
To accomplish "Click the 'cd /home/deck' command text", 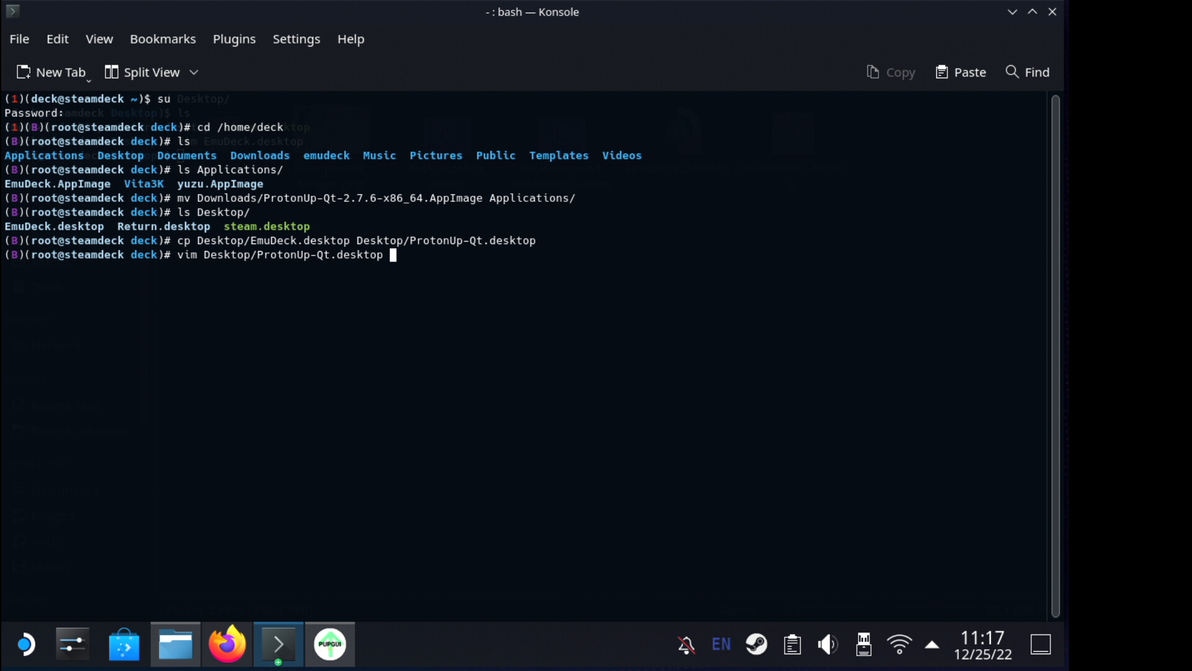I will [240, 127].
